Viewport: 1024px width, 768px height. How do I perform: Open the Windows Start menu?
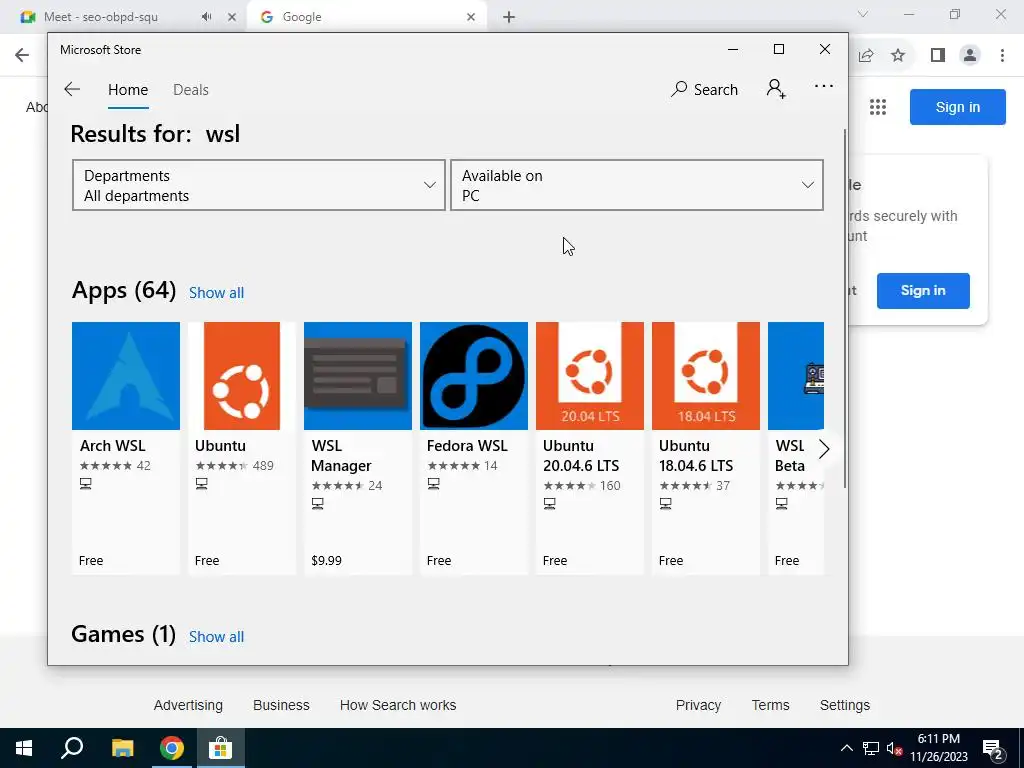[24, 748]
